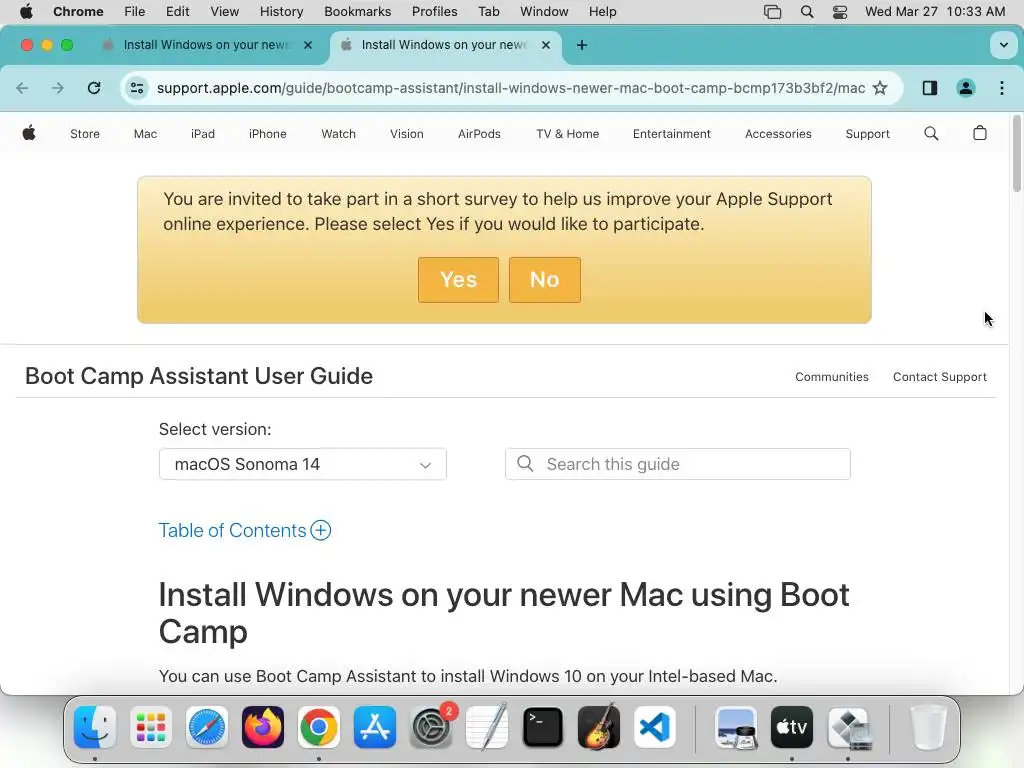The width and height of the screenshot is (1024, 768).
Task: Open the Chrome profile avatar
Action: pos(966,88)
